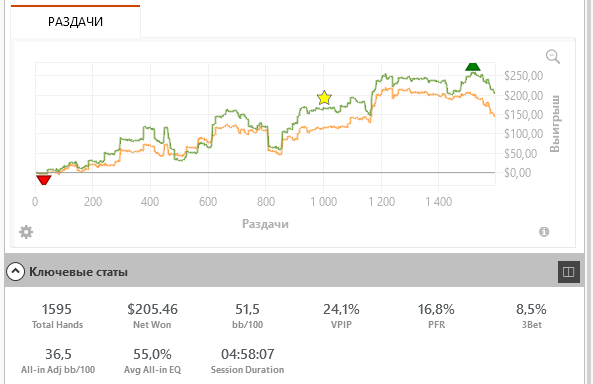Click the yellow star marker
This screenshot has height=384, width=593.
coord(324,98)
